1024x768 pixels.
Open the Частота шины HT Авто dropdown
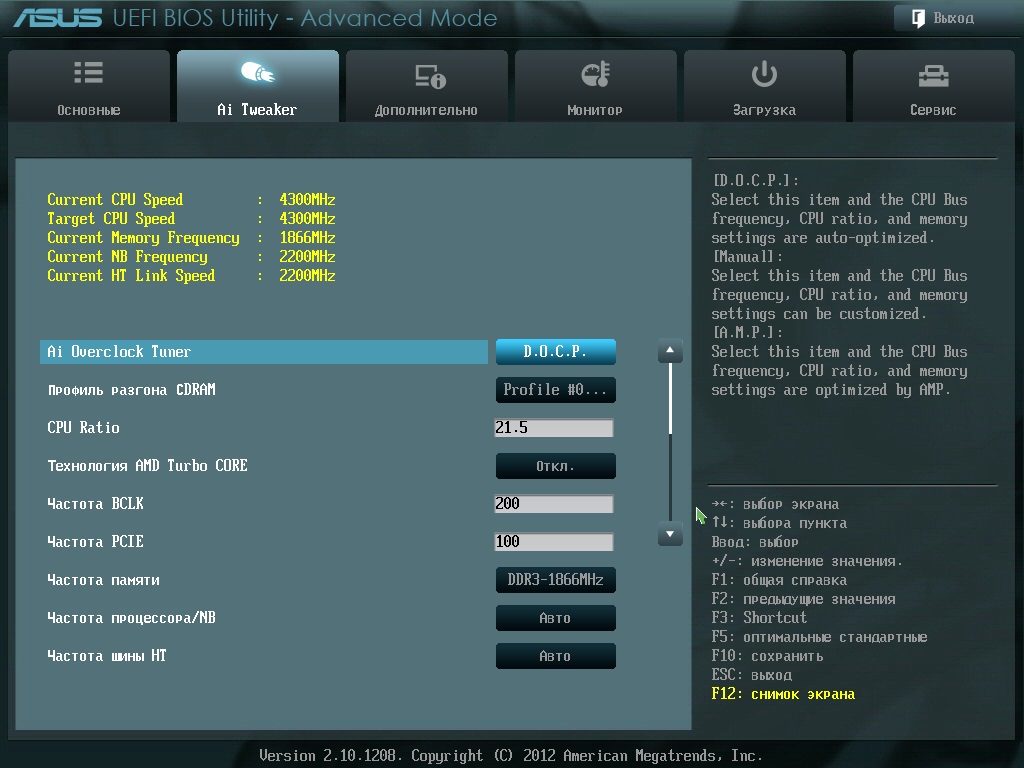pos(556,656)
